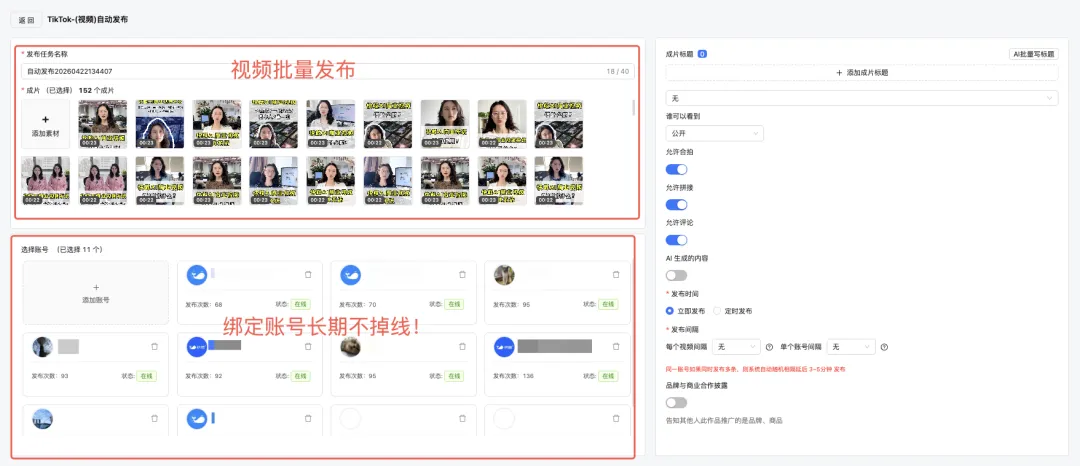1080x466 pixels.
Task: Click the 在线 status tag on 发布次数 68 card
Action: [300, 304]
